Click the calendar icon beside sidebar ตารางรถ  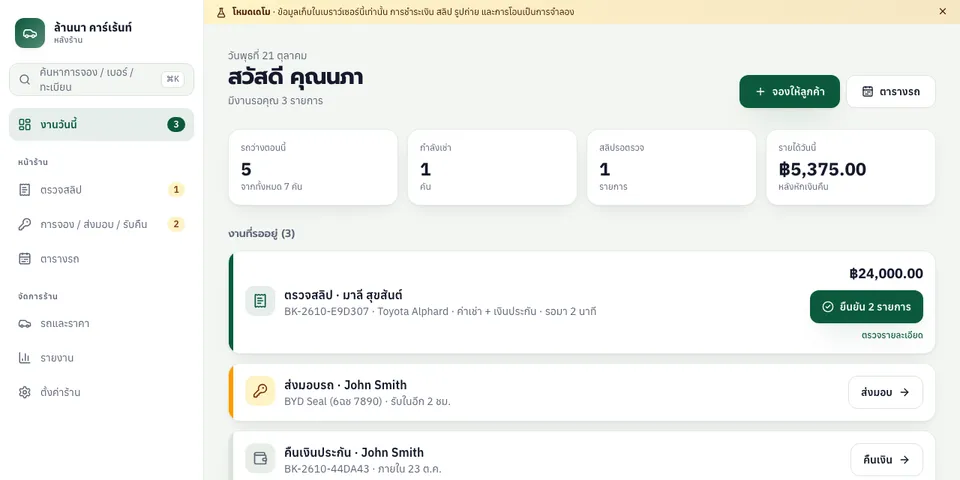click(x=24, y=258)
